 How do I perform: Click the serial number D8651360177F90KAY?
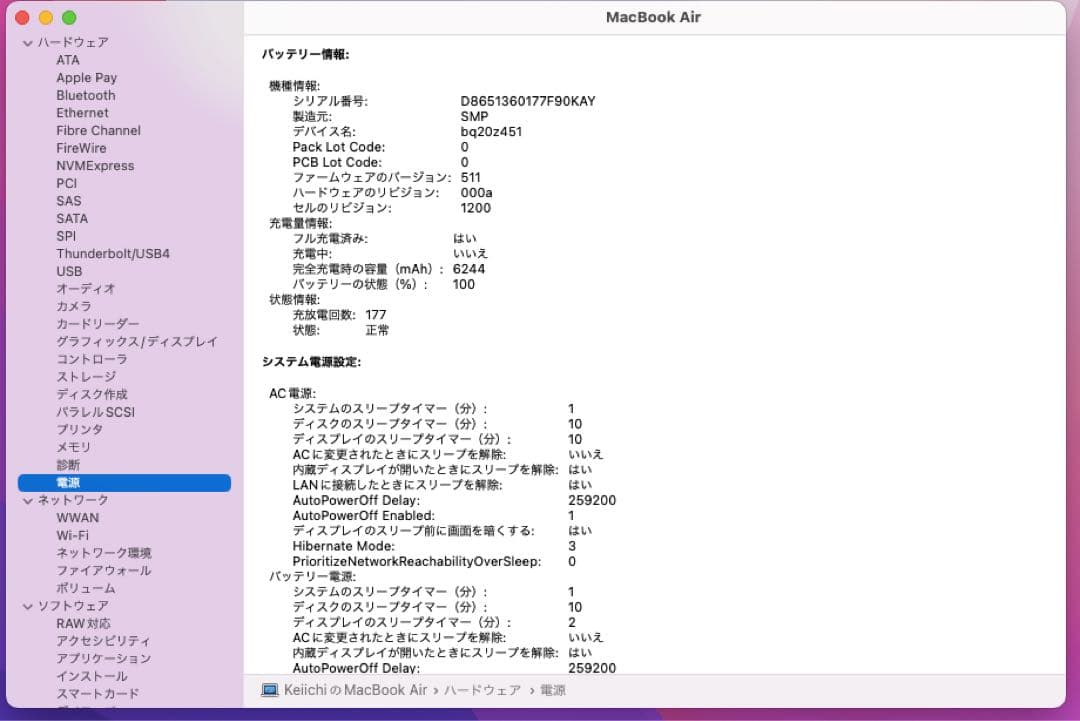(528, 101)
